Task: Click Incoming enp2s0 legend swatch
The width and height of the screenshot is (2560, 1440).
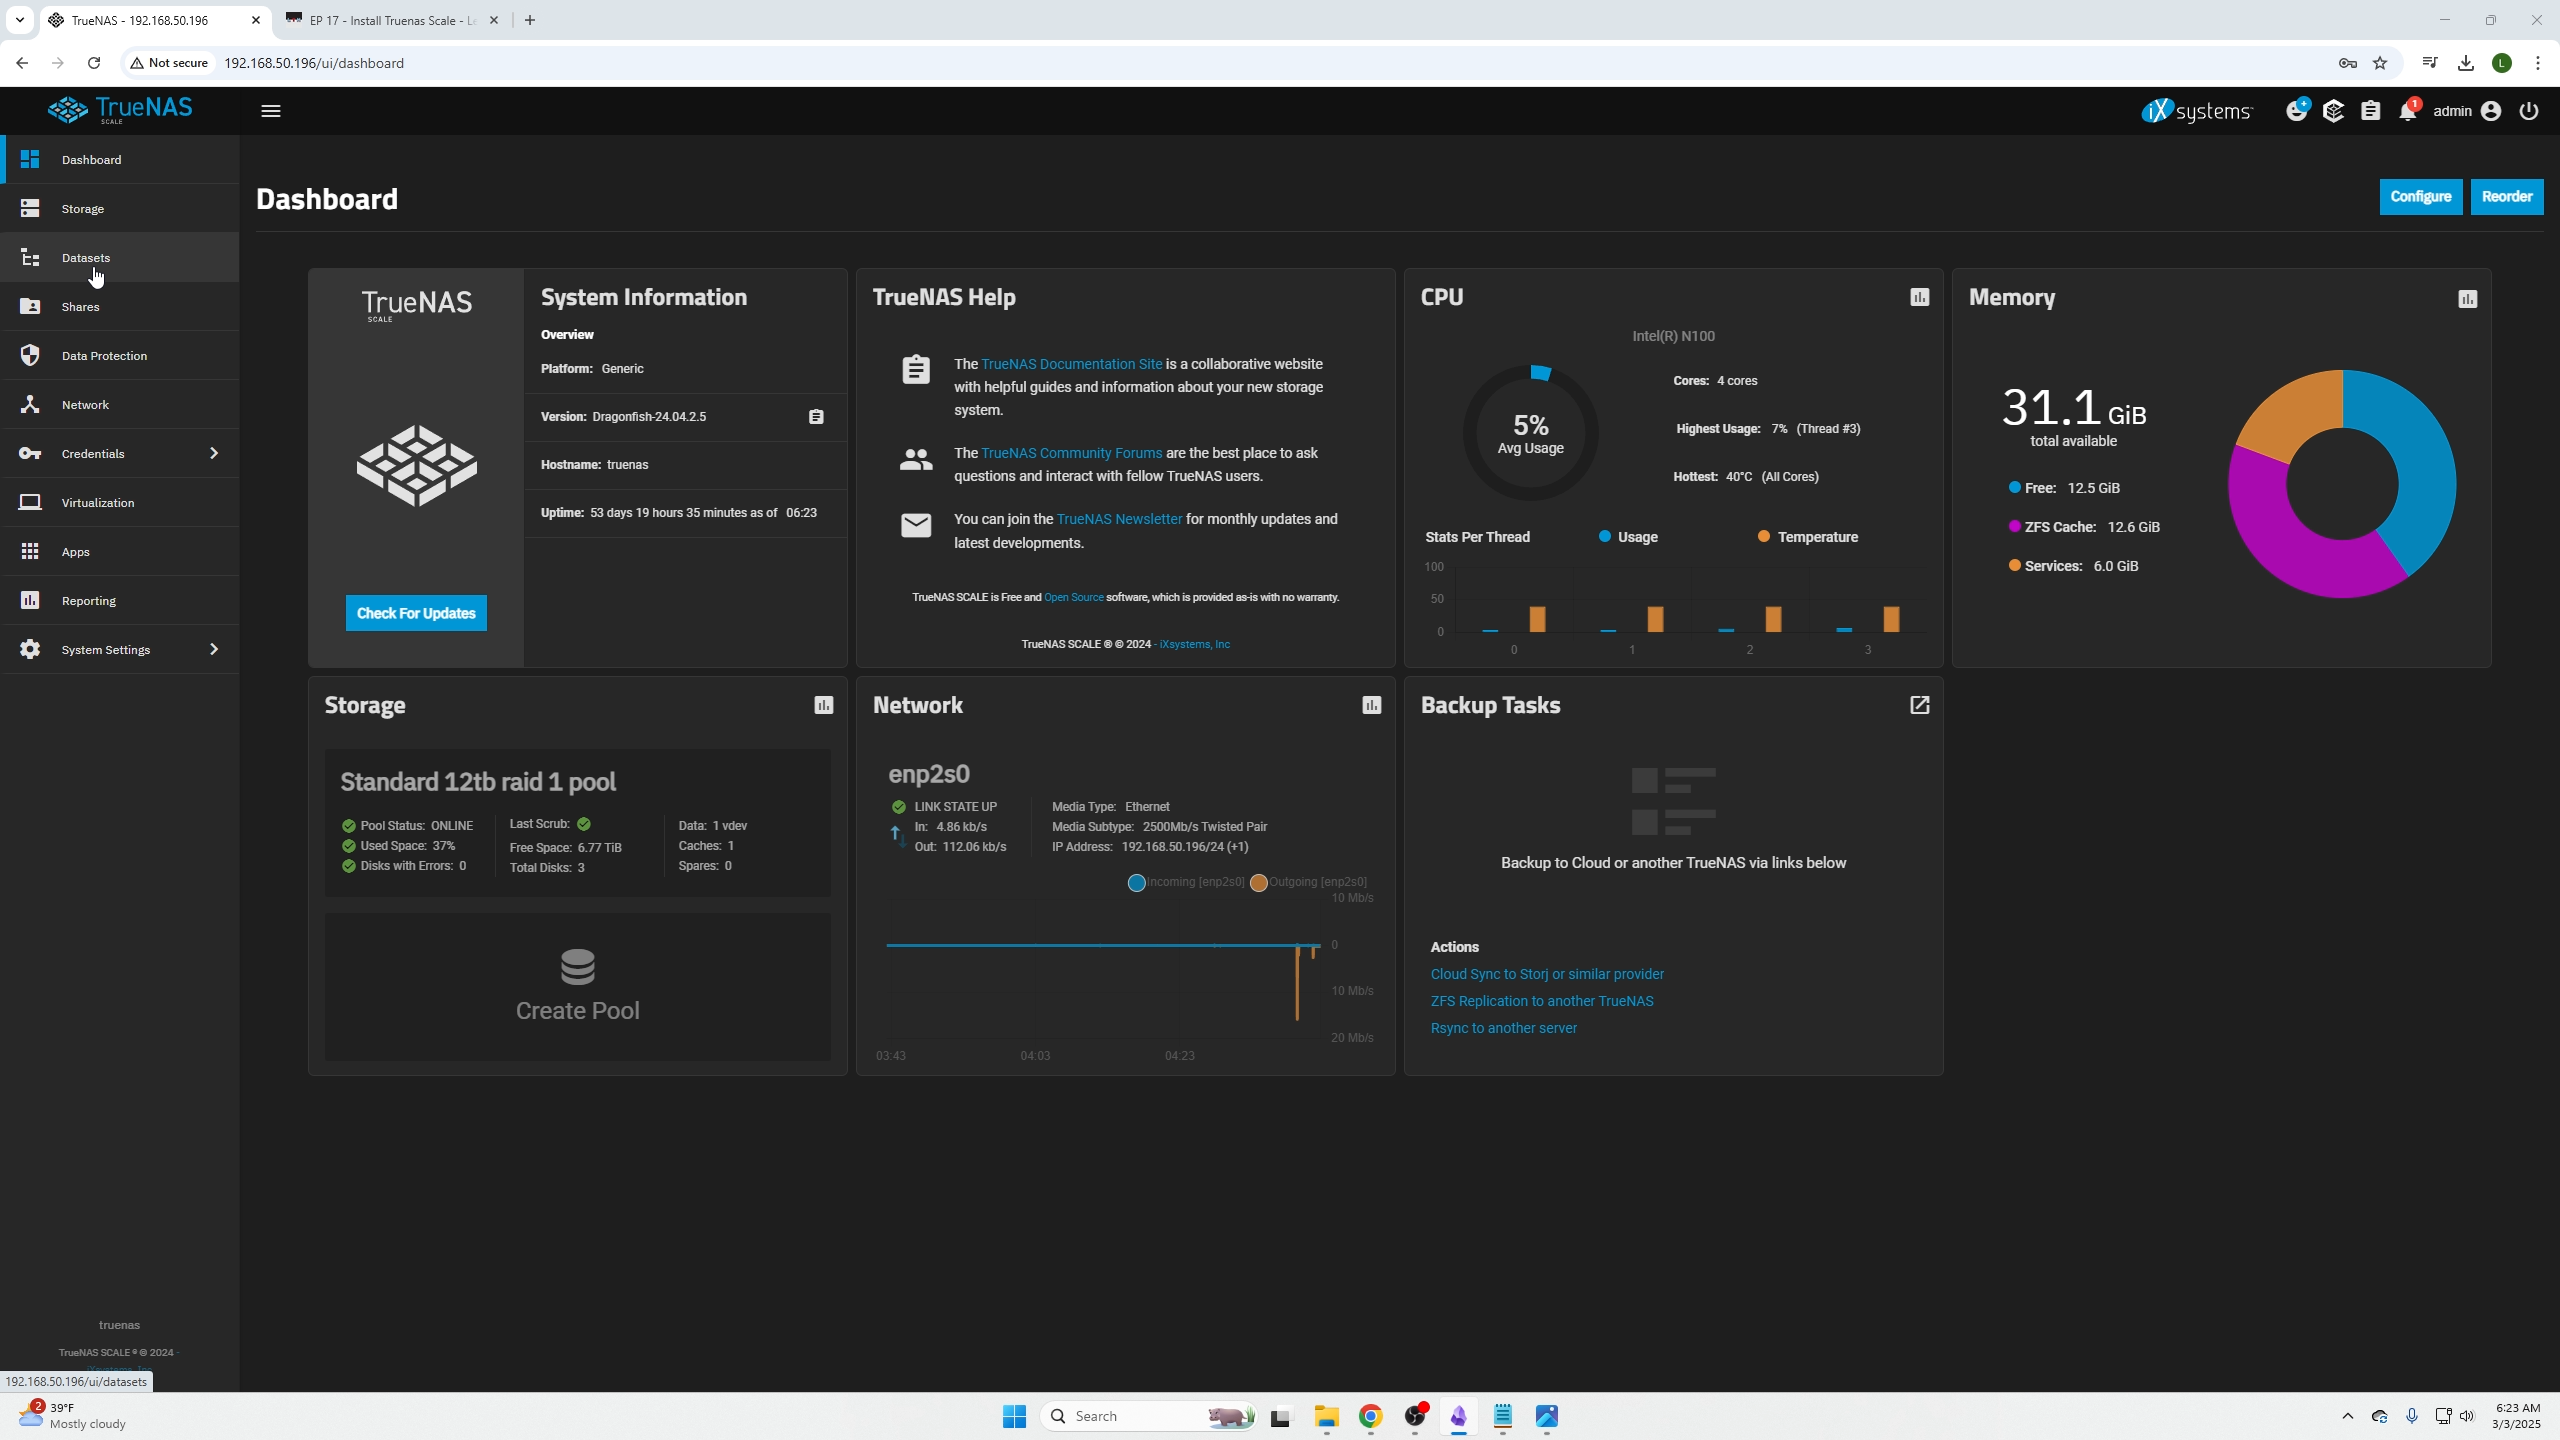Action: pyautogui.click(x=1136, y=883)
